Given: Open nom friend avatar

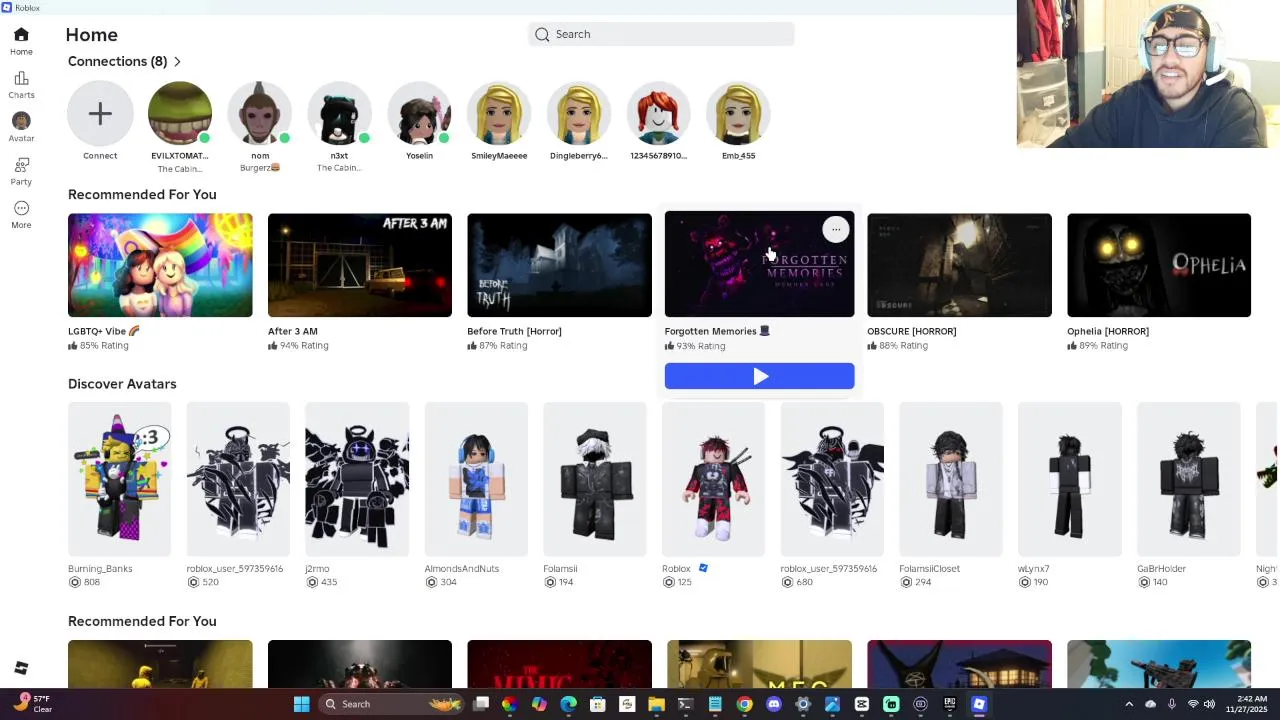Looking at the screenshot, I should tap(260, 114).
